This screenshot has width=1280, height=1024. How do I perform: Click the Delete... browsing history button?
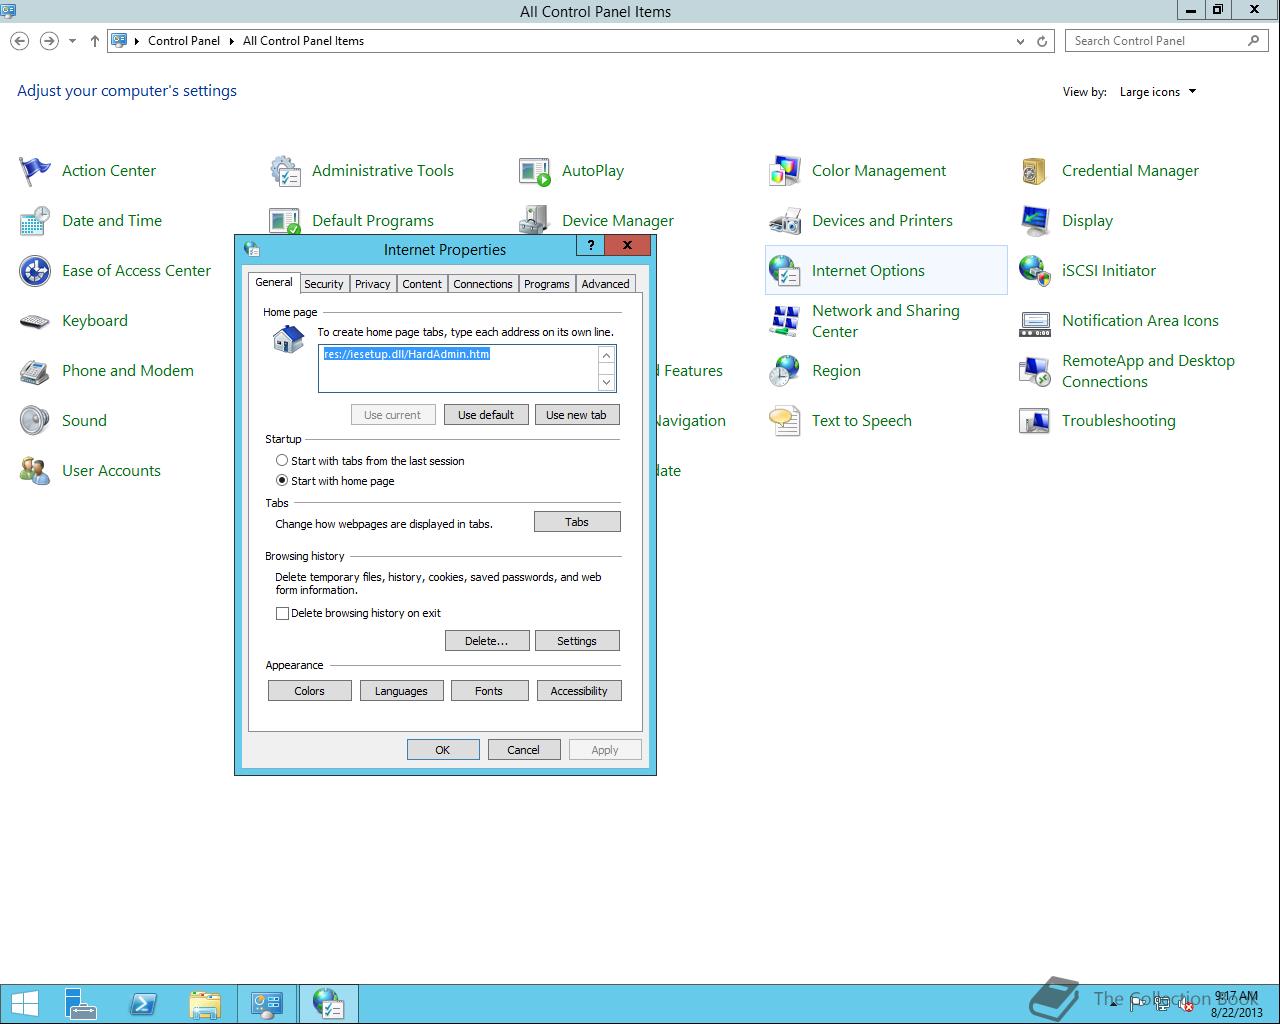[x=486, y=641]
